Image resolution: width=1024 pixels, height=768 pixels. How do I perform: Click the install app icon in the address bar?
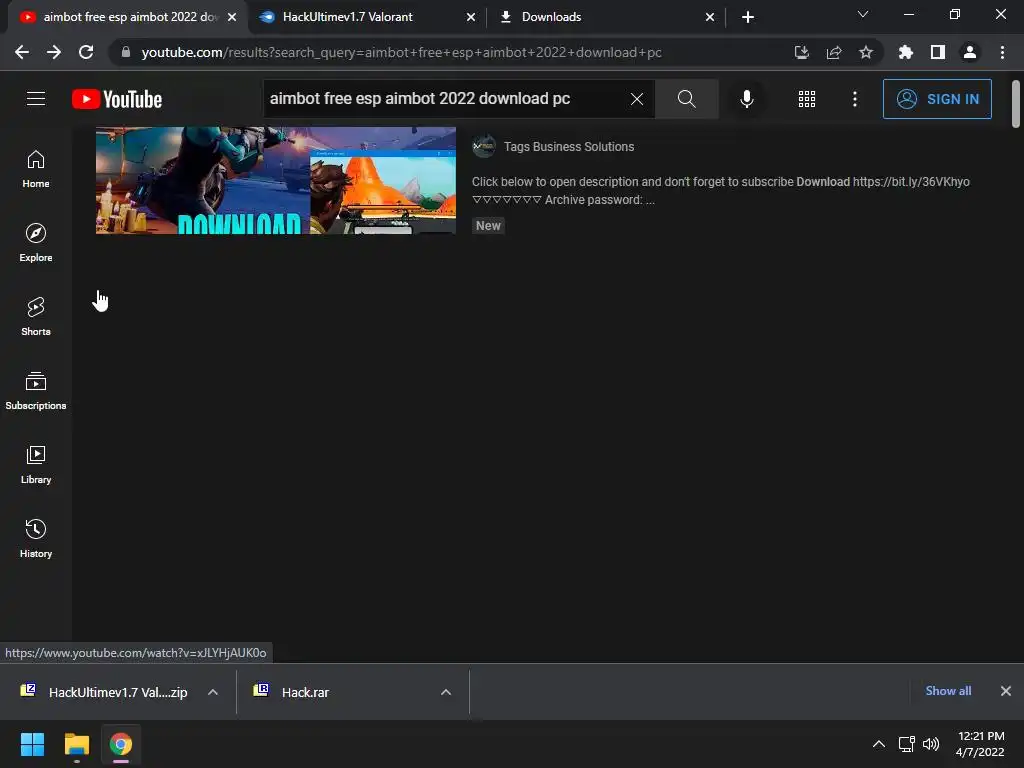pos(801,52)
